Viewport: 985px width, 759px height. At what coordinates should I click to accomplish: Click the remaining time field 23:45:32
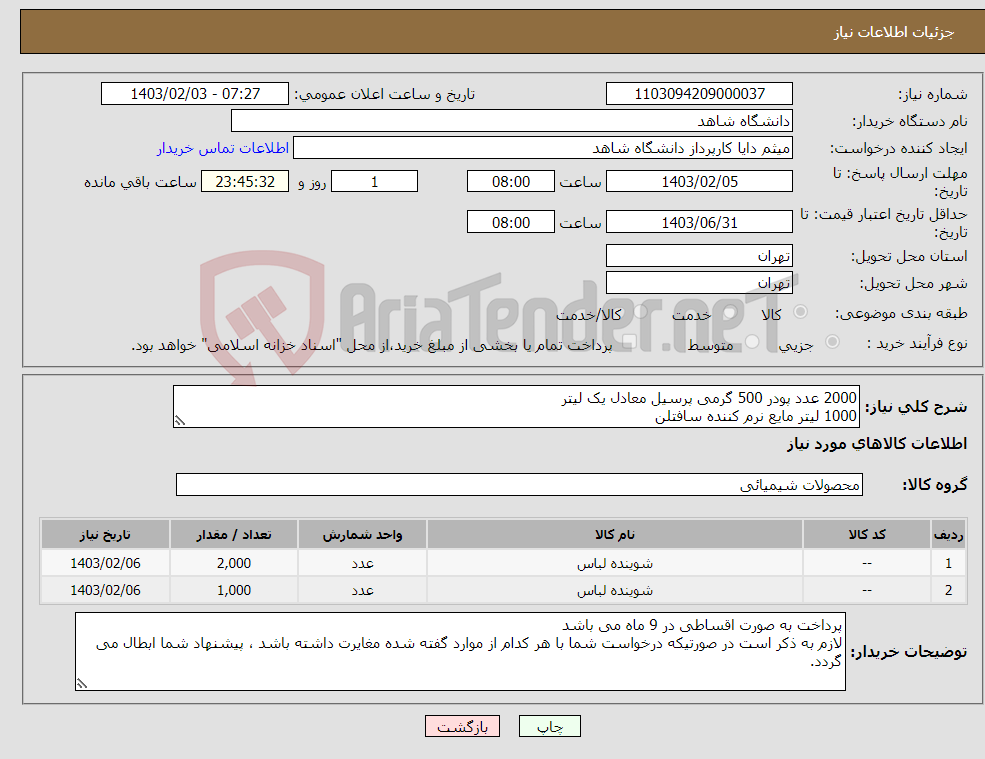click(245, 182)
